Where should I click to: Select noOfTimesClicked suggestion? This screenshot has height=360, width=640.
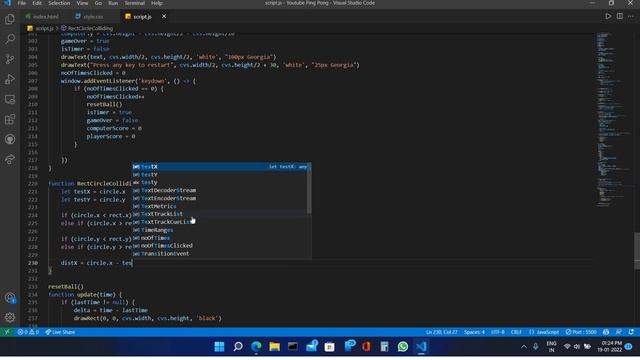pyautogui.click(x=221, y=246)
